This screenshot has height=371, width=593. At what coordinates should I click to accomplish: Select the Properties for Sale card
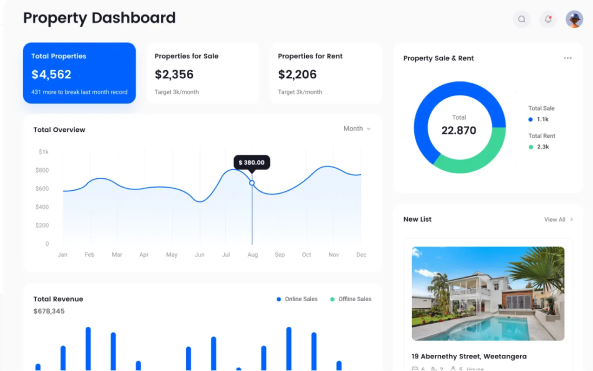click(203, 73)
